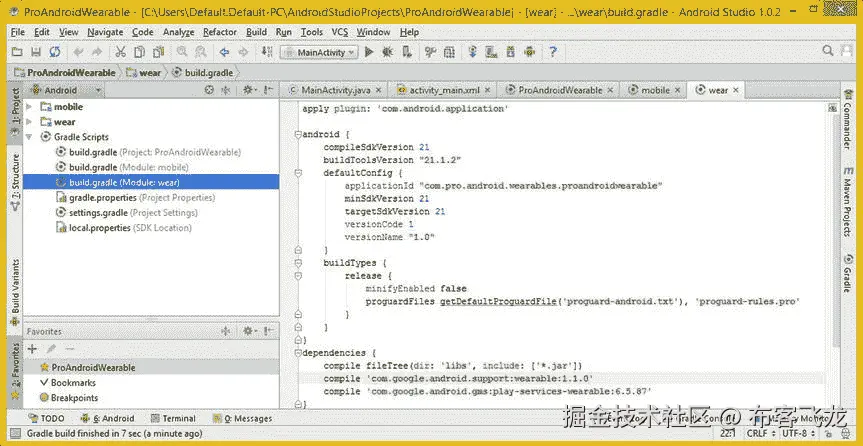This screenshot has width=863, height=446.
Task: Close the wear editor tab
Action: [735, 90]
